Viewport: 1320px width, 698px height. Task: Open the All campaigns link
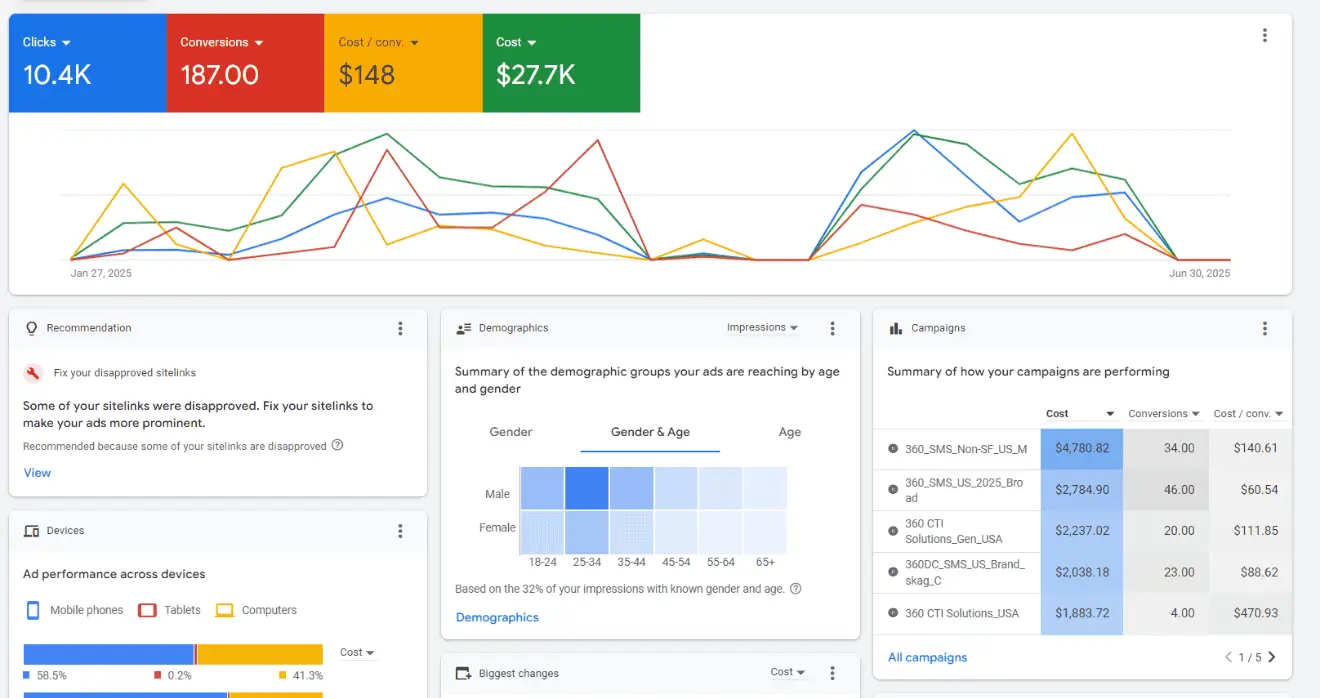(x=927, y=657)
